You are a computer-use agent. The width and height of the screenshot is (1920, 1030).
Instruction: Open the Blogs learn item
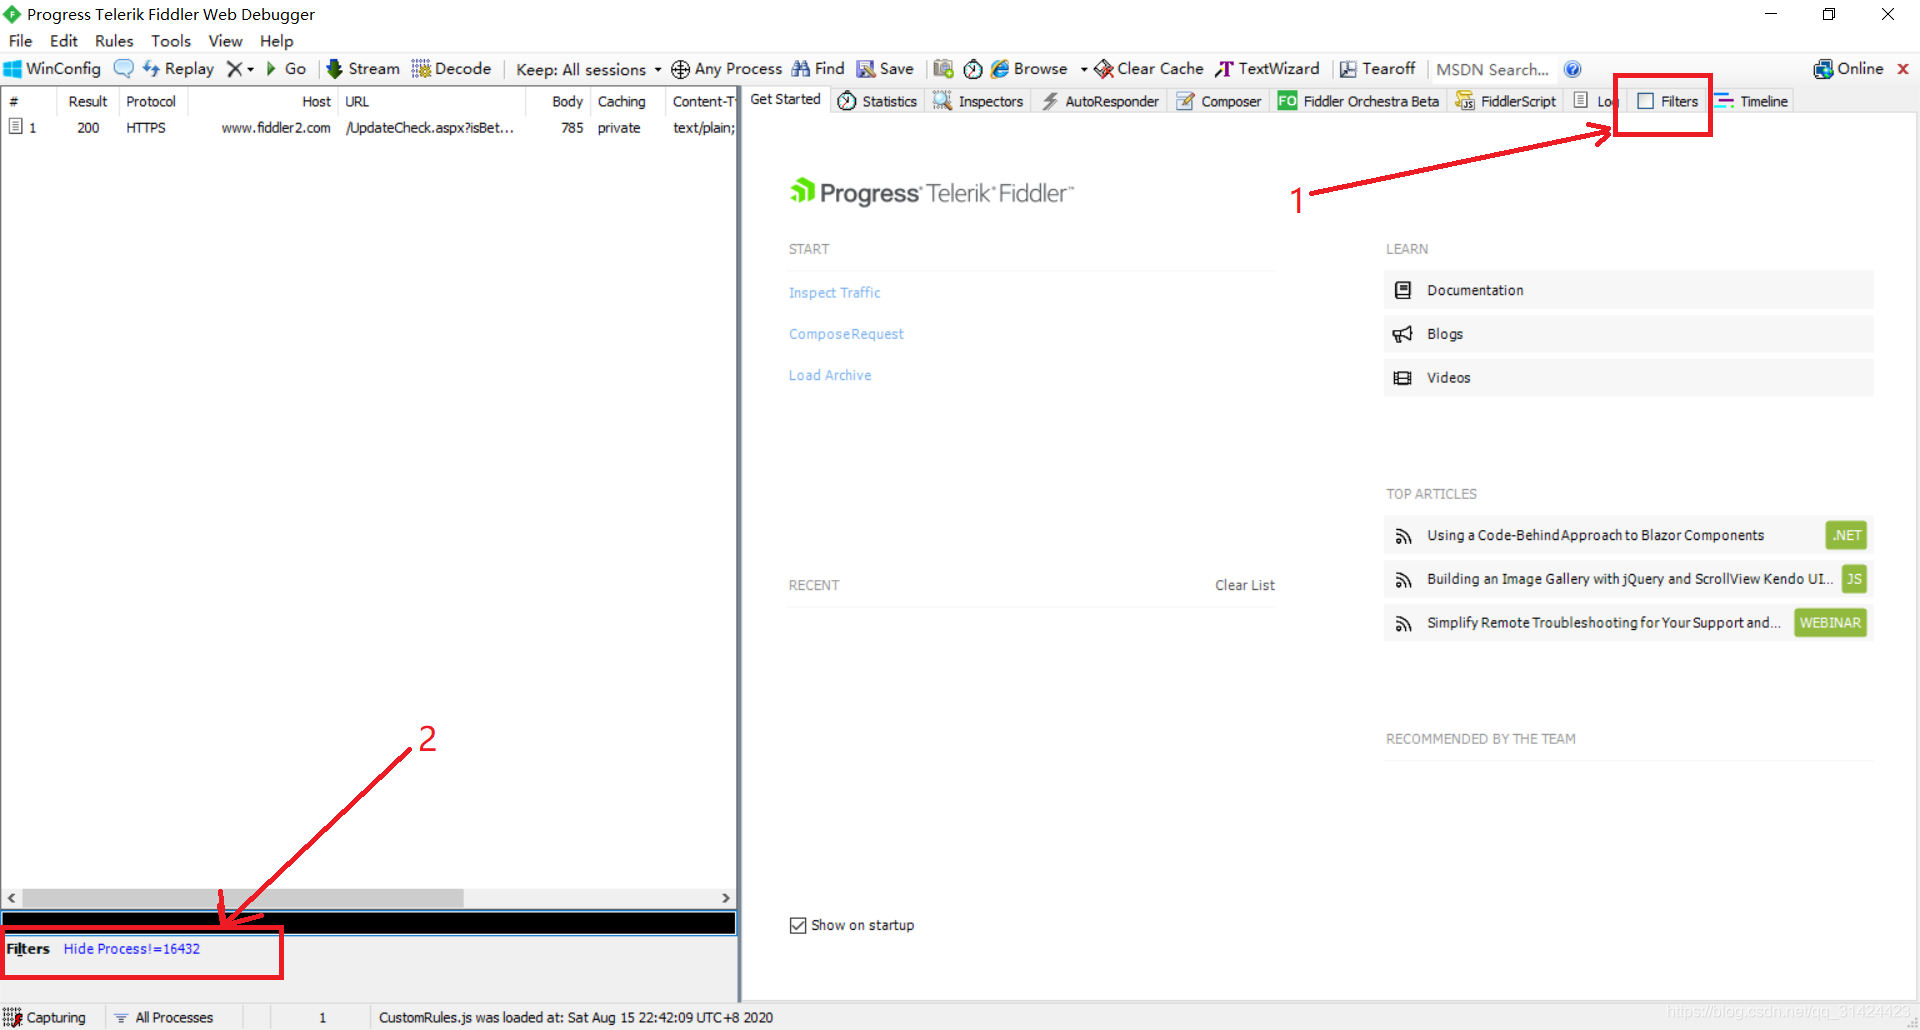coord(1629,334)
